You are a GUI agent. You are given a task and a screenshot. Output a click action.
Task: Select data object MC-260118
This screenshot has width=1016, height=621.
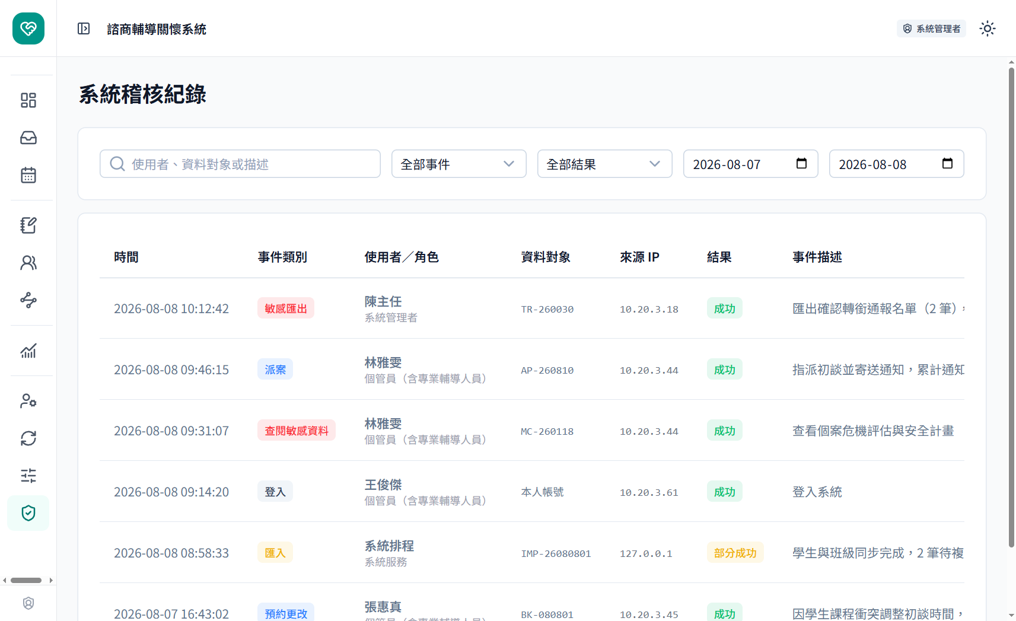point(548,431)
